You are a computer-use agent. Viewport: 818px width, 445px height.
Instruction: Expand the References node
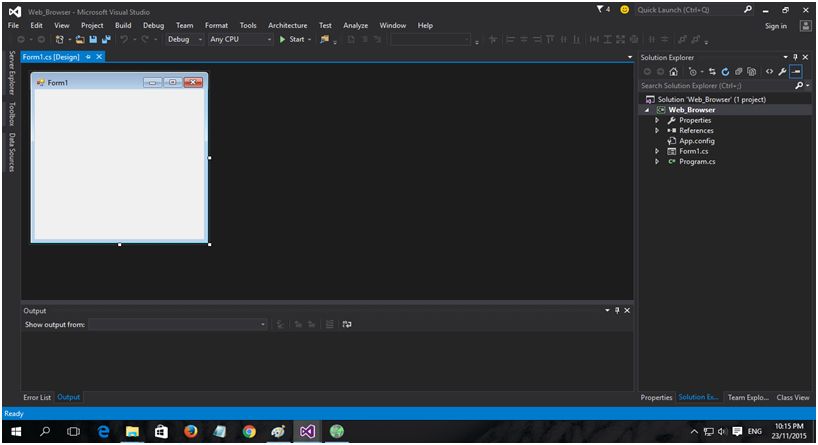(657, 130)
